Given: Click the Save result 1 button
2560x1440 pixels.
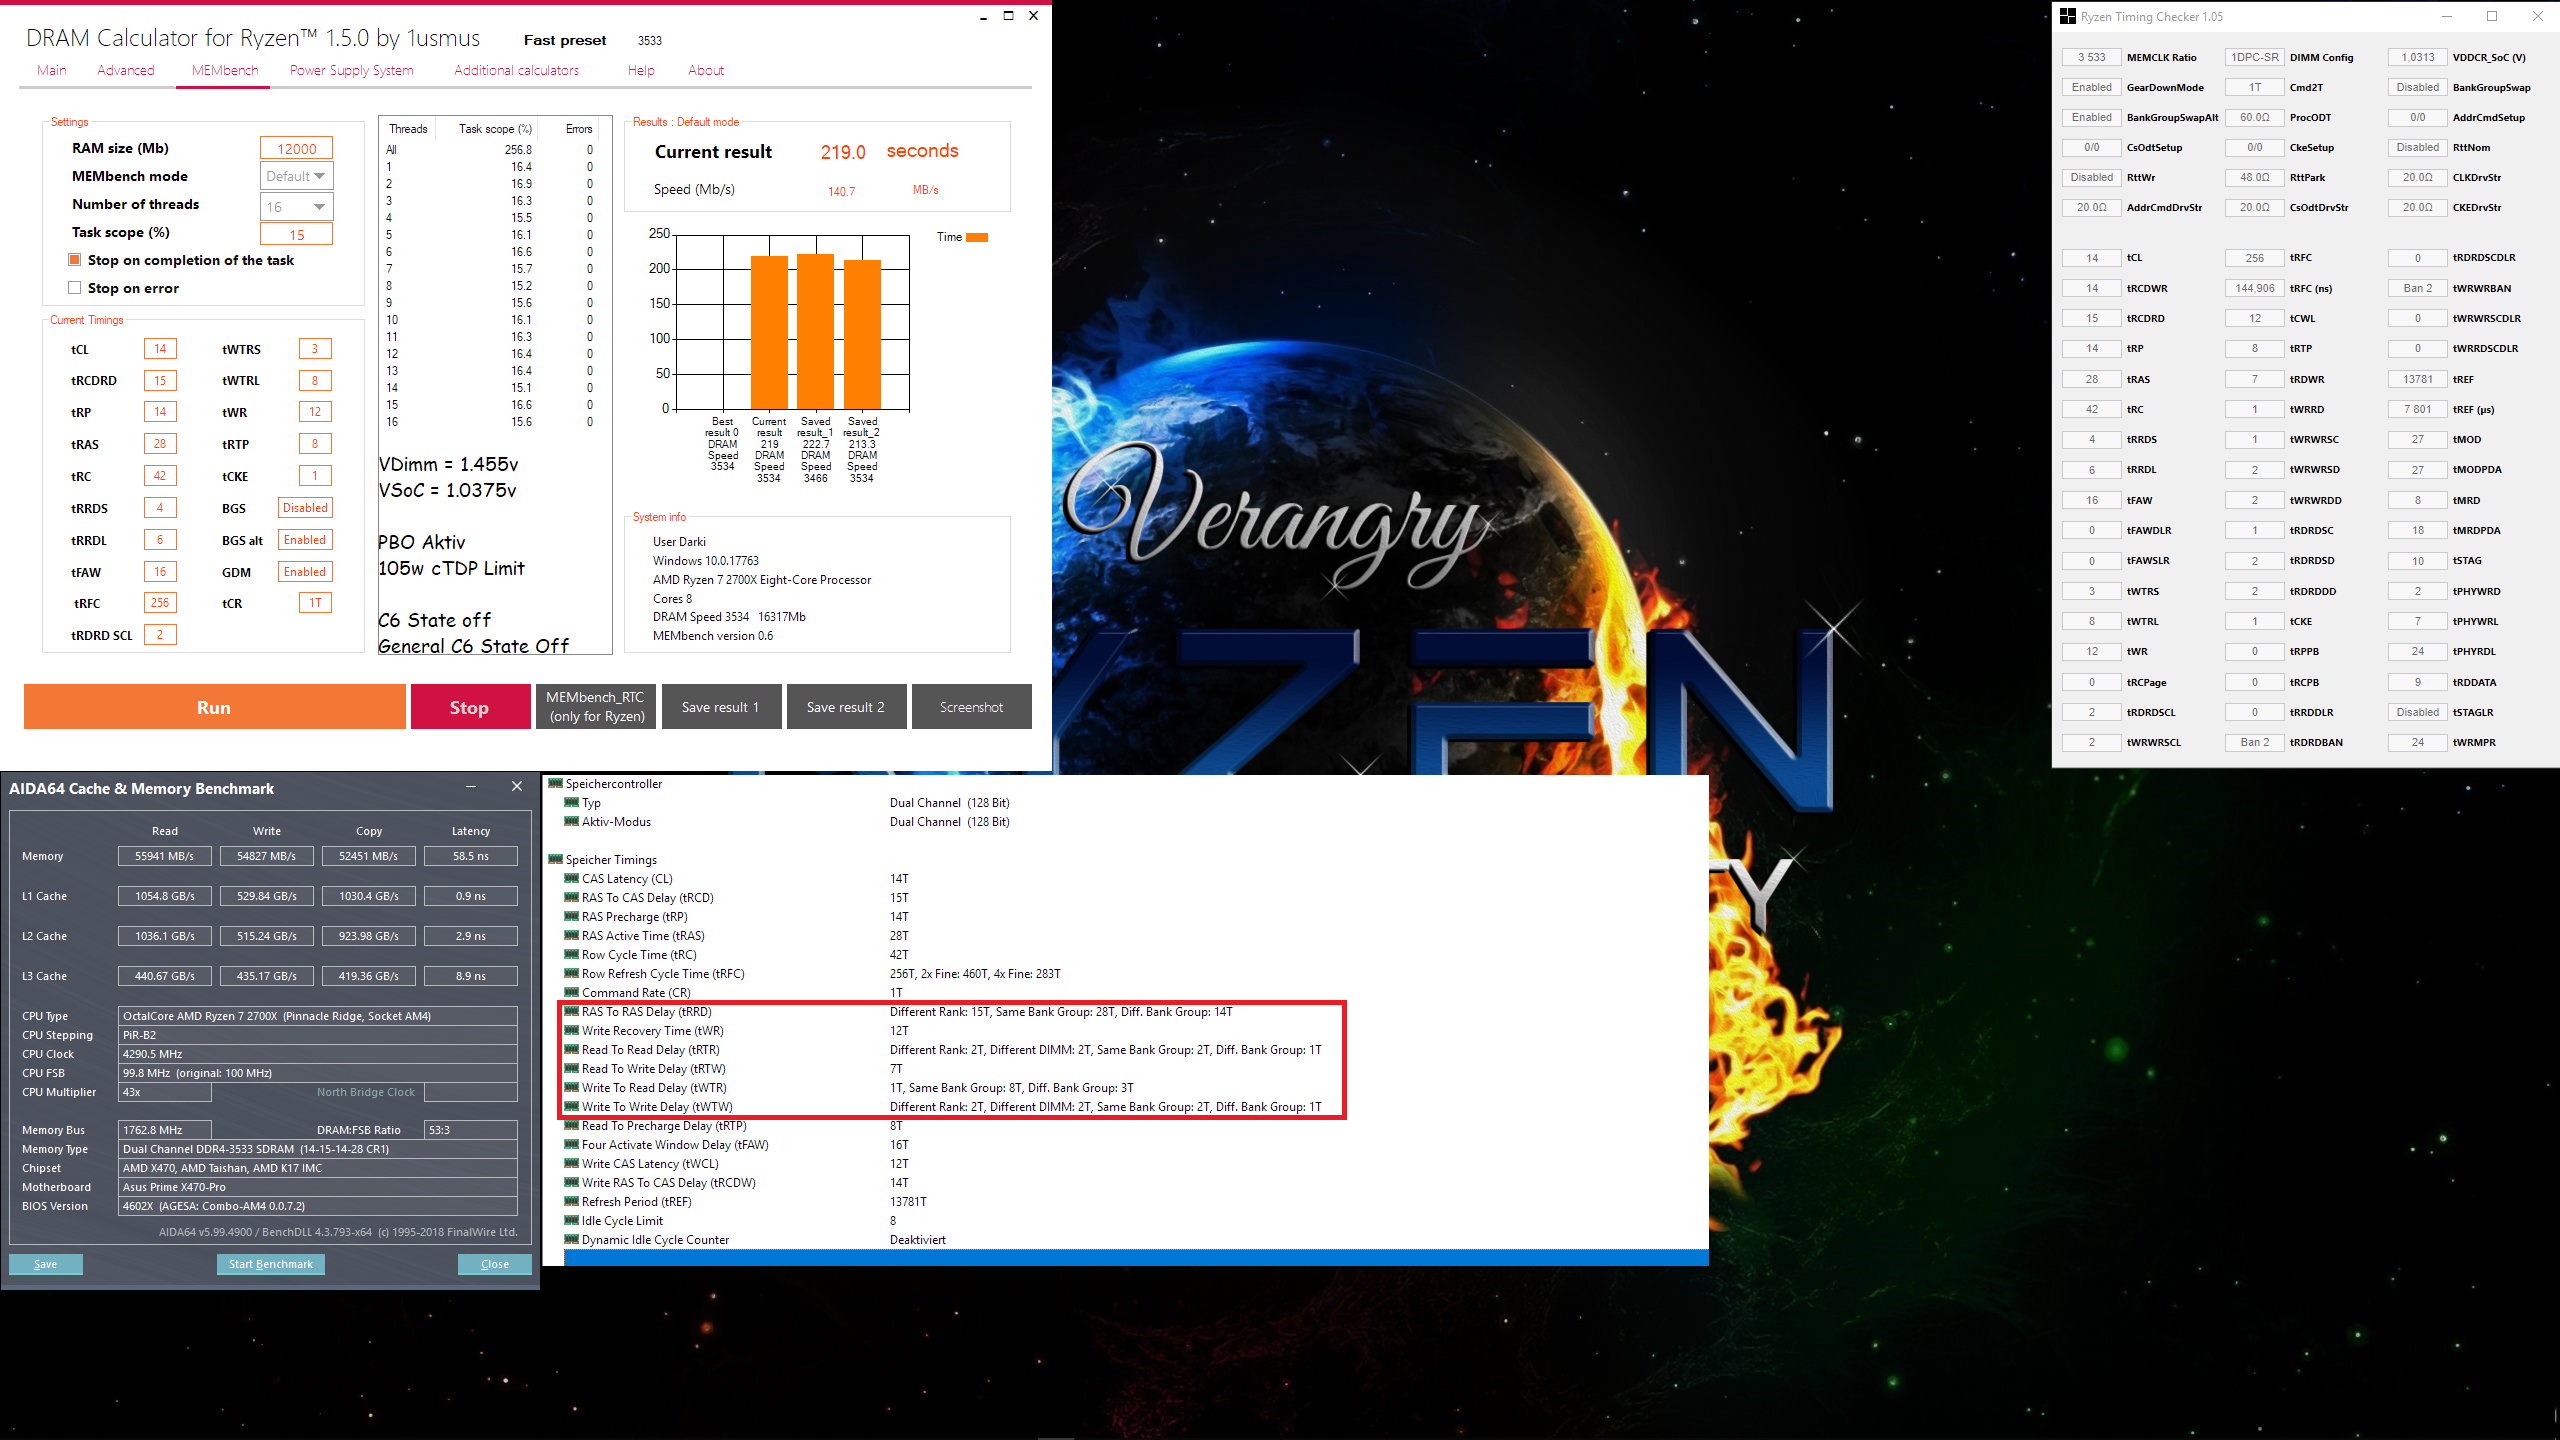Looking at the screenshot, I should click(720, 707).
